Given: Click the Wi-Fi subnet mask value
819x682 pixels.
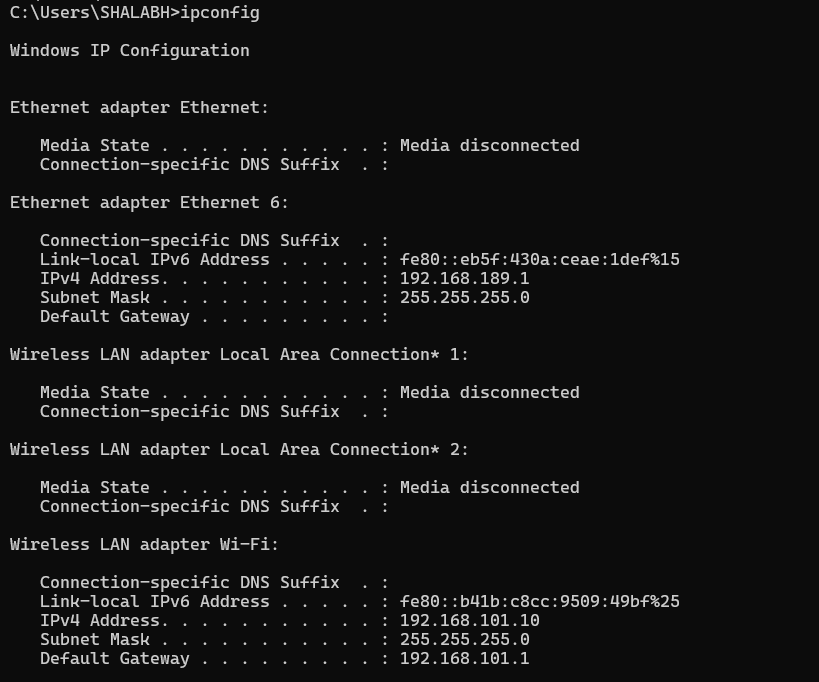Looking at the screenshot, I should [x=464, y=640].
